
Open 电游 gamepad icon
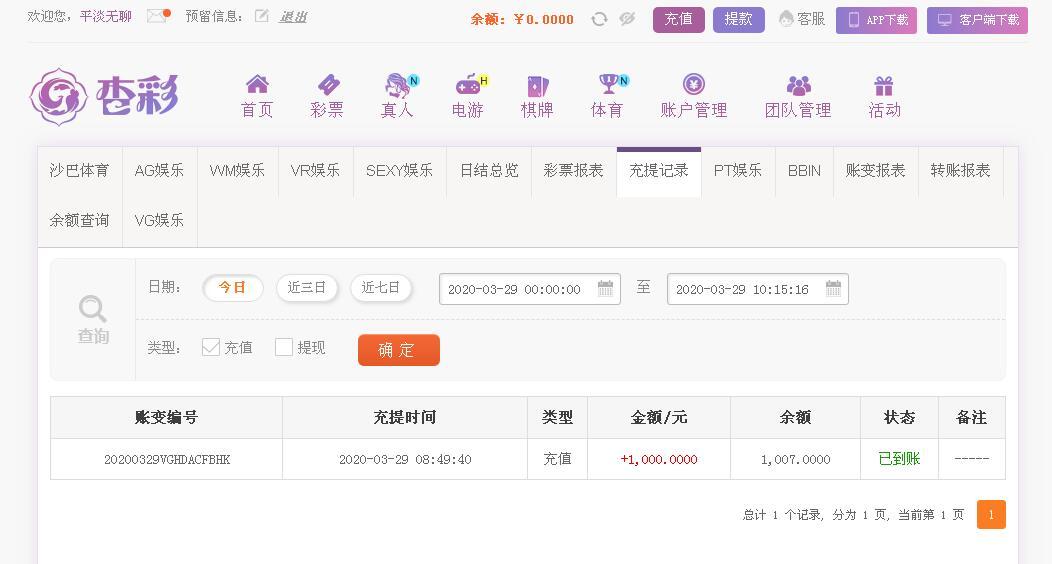point(470,84)
